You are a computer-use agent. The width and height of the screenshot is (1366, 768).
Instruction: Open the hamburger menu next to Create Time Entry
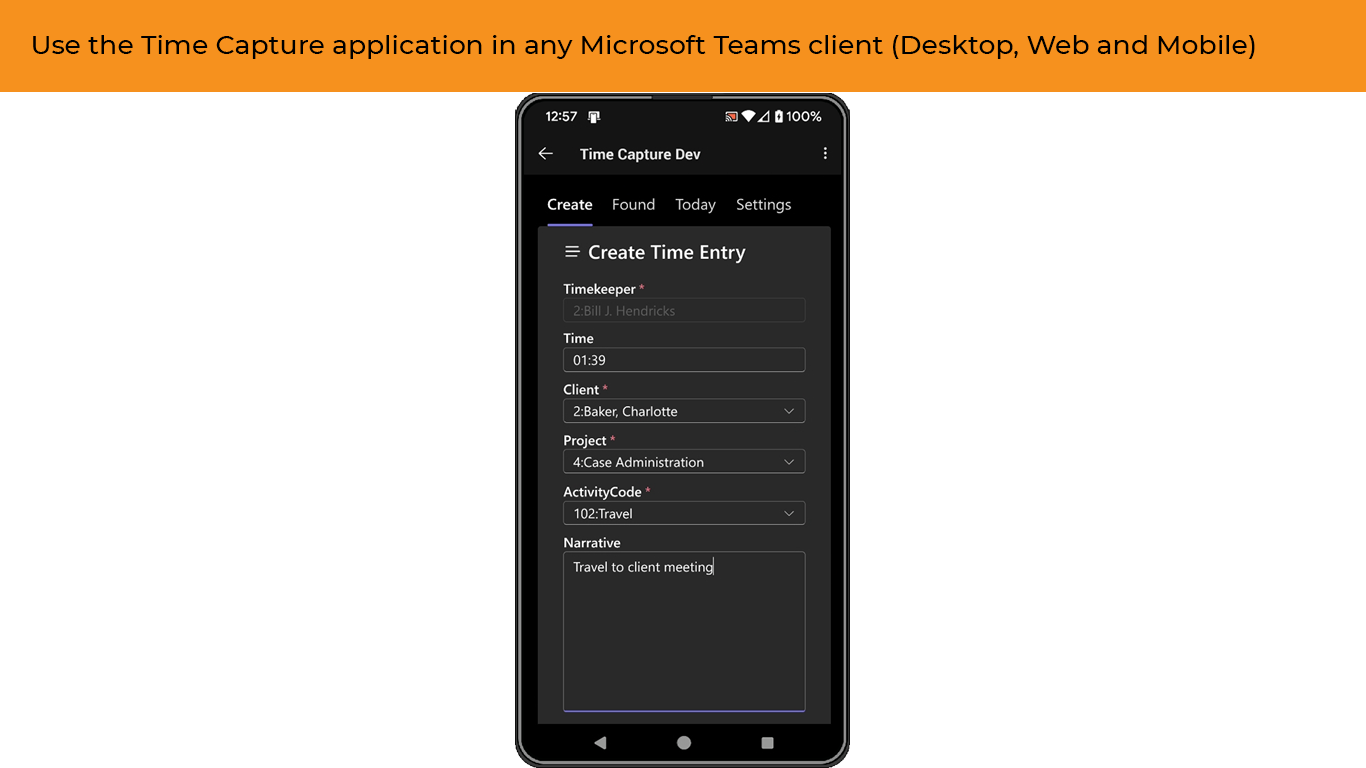(x=572, y=252)
